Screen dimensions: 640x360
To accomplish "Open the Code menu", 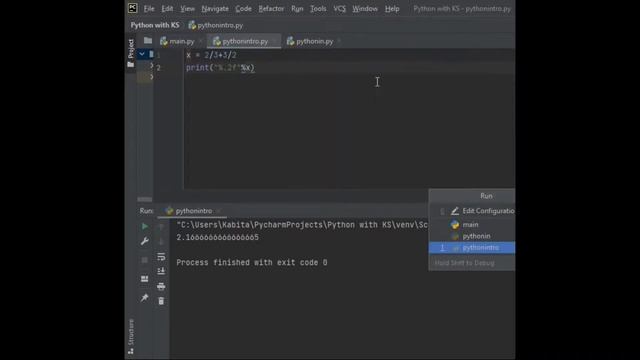I will pyautogui.click(x=243, y=9).
